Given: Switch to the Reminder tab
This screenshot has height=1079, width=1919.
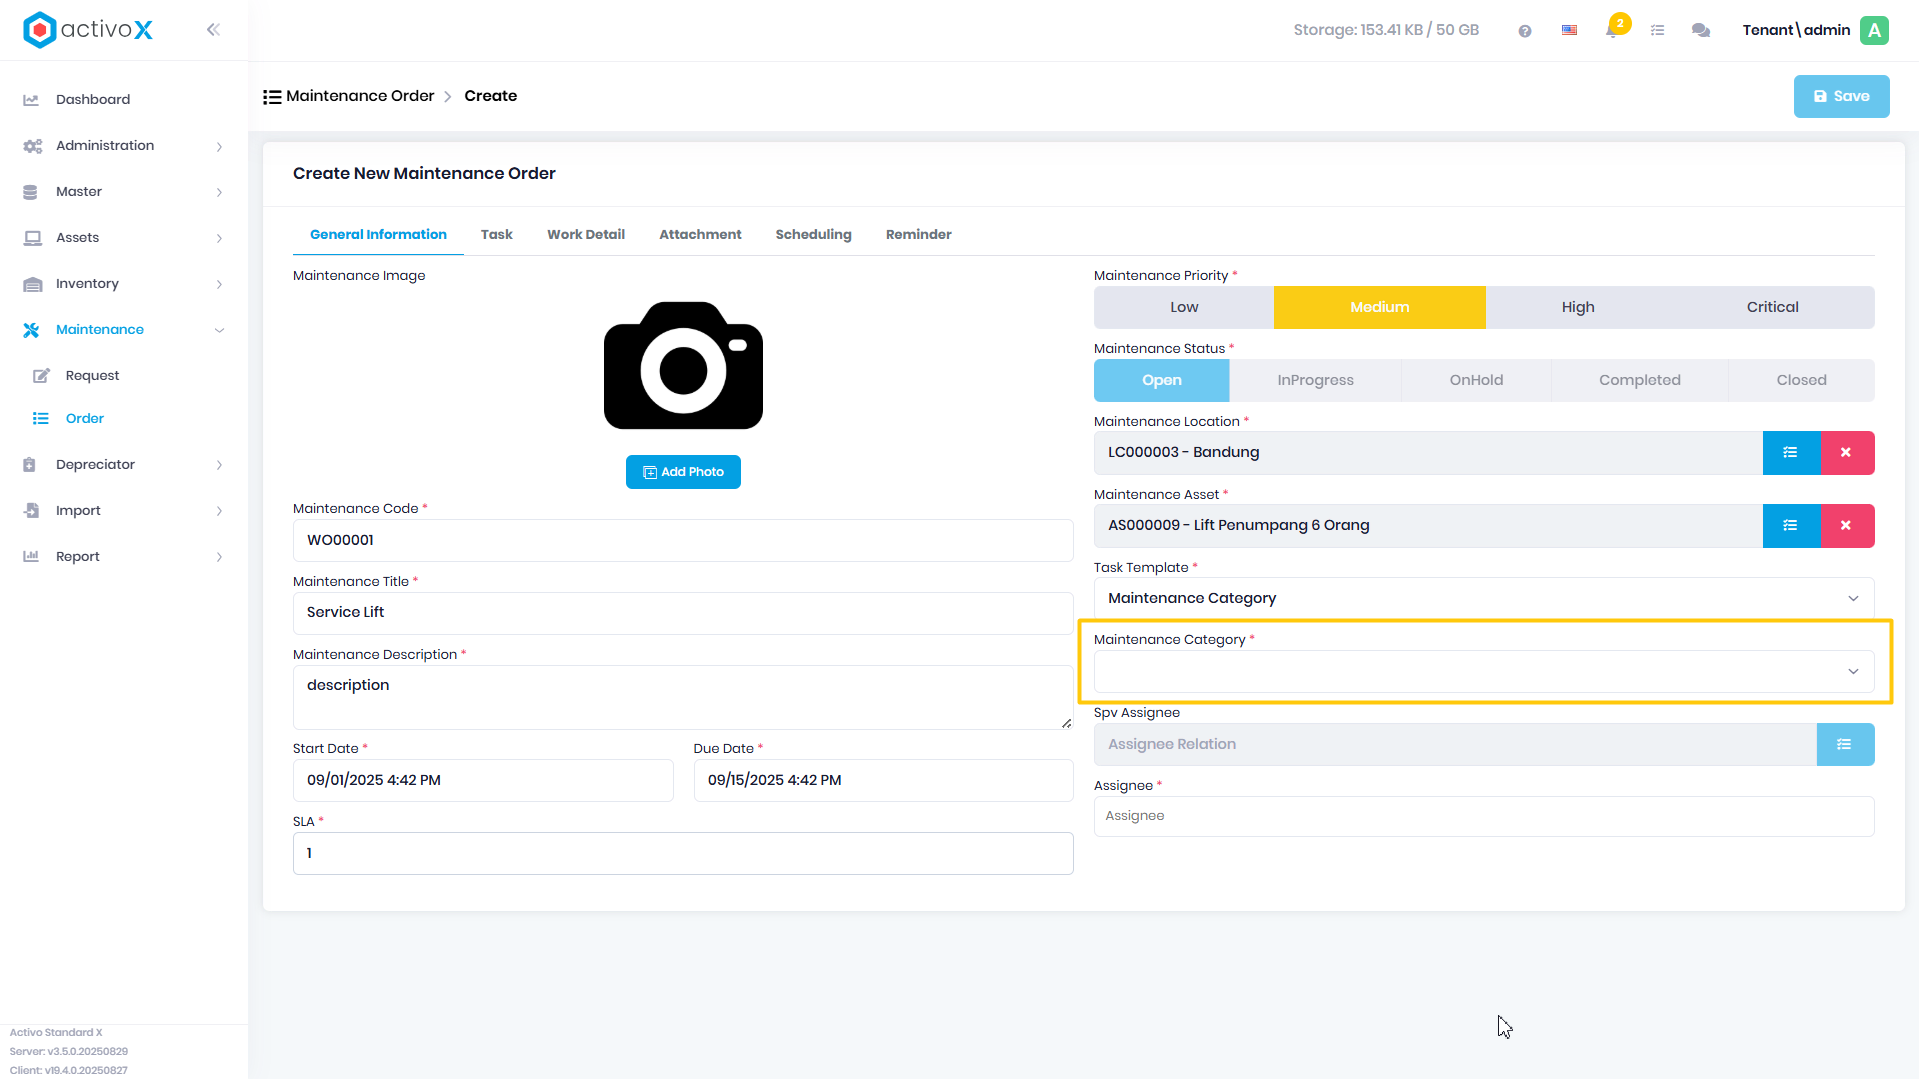Looking at the screenshot, I should (x=918, y=235).
